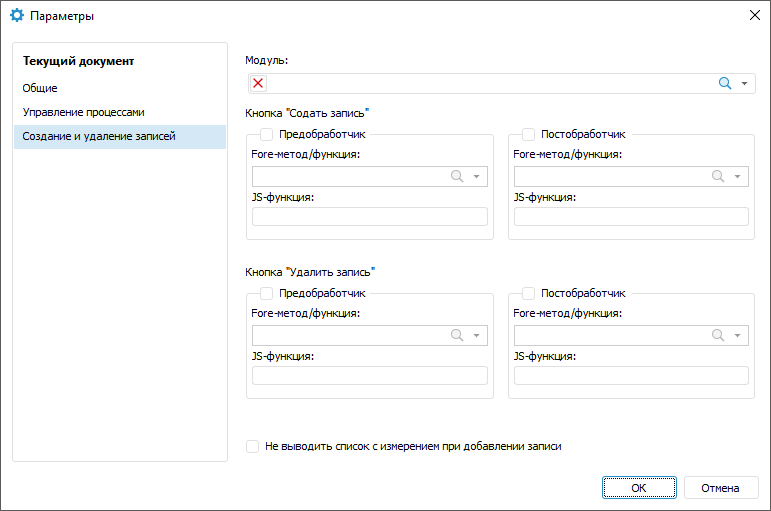Click search icon in Содать запись Постобработчик Fore-метод
The image size is (771, 511).
pos(718,176)
